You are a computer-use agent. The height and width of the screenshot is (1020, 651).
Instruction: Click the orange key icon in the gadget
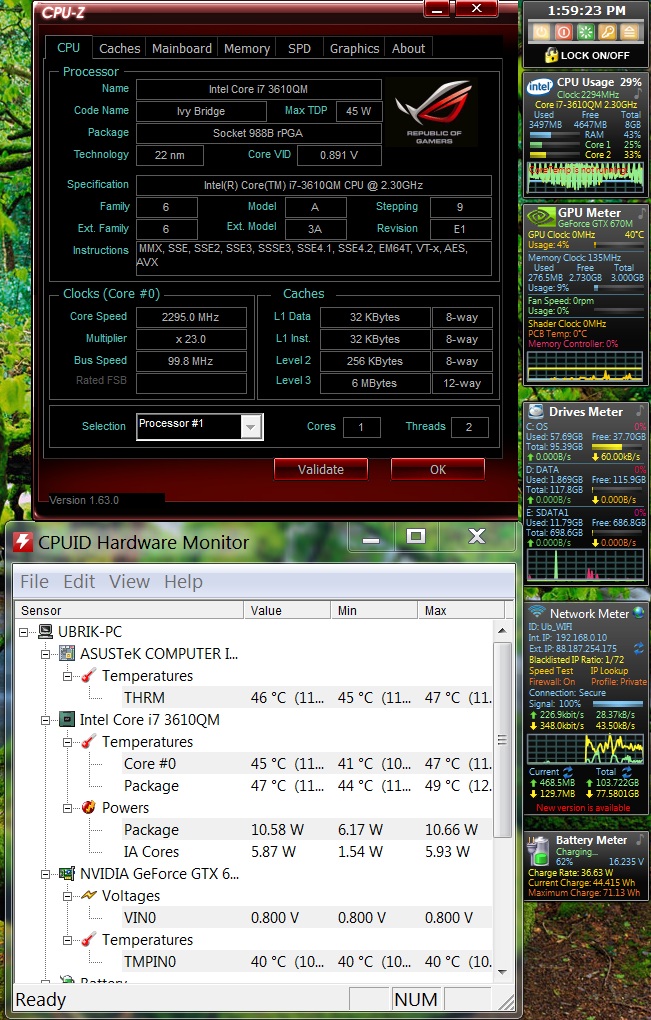(x=607, y=31)
